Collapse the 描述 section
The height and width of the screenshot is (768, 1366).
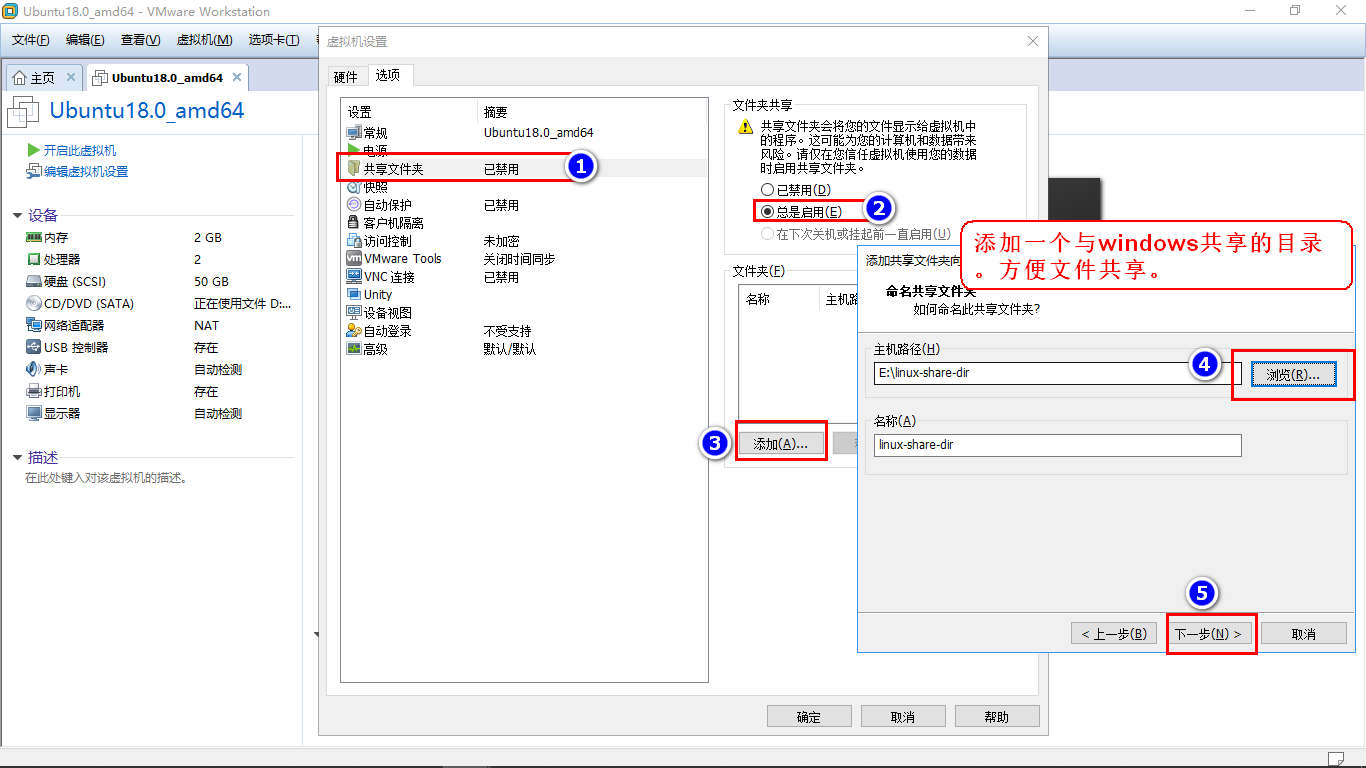[x=19, y=456]
